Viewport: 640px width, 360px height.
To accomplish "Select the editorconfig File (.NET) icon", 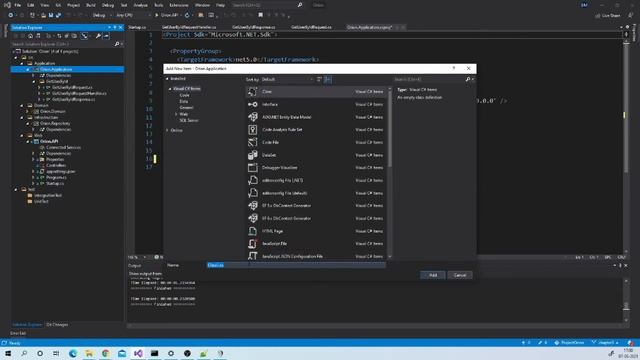I will 253,180.
